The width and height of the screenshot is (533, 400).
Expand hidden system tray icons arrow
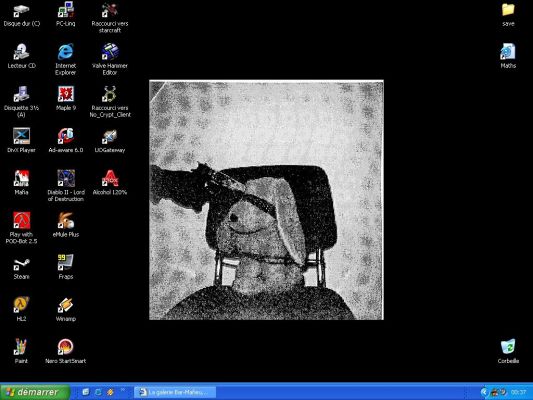tap(484, 393)
